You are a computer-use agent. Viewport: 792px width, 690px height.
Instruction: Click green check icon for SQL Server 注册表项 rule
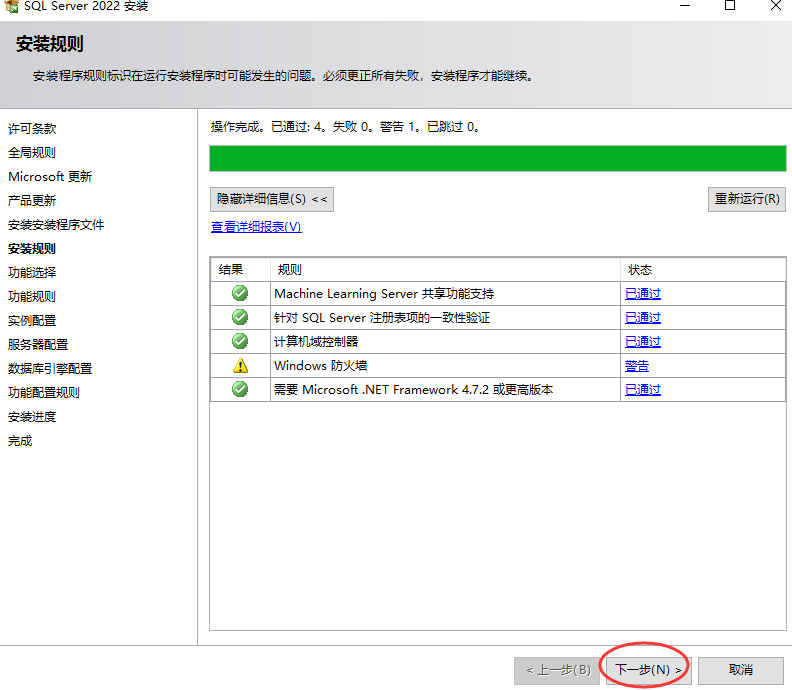click(240, 317)
